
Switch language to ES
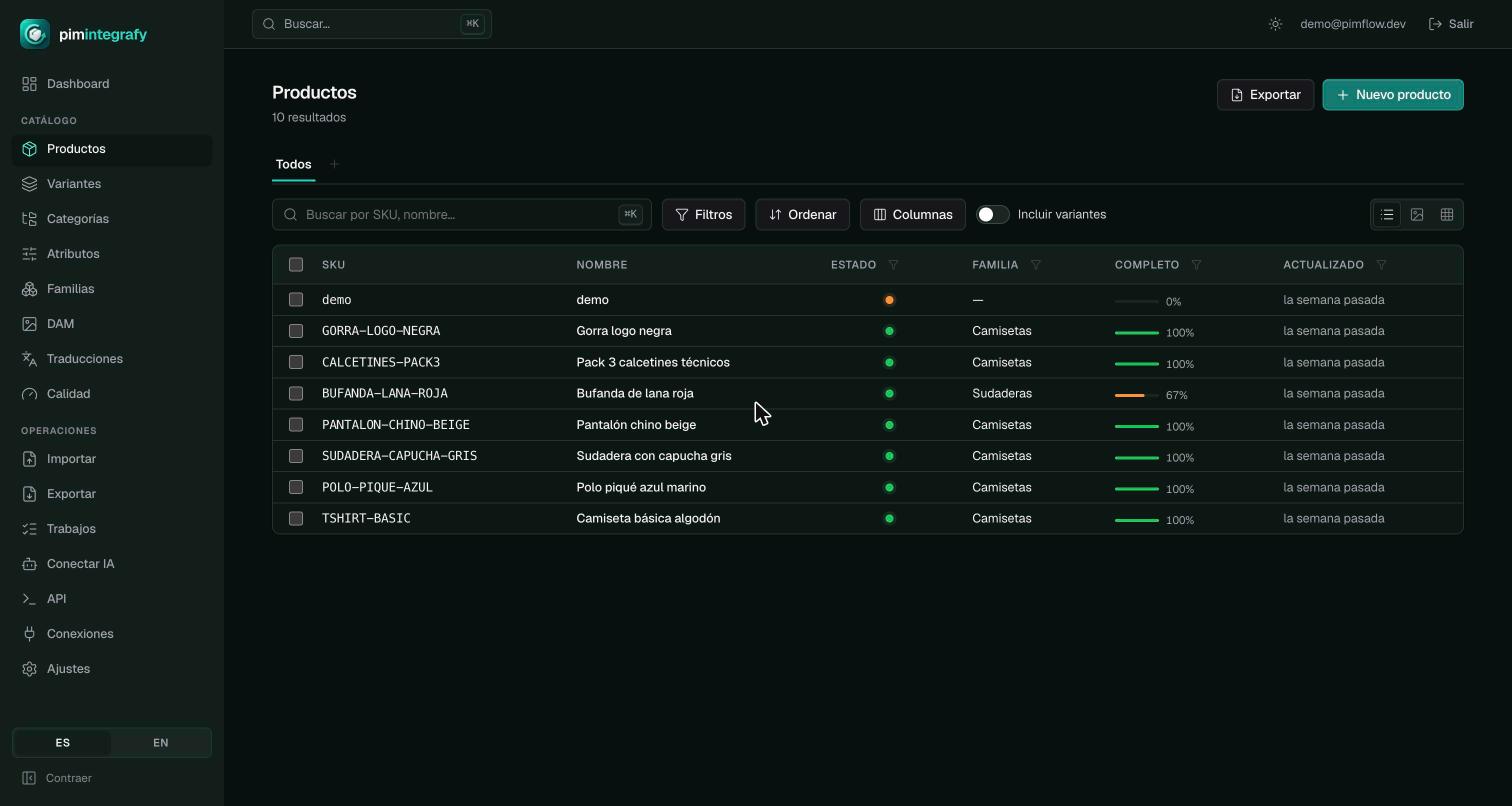click(63, 743)
